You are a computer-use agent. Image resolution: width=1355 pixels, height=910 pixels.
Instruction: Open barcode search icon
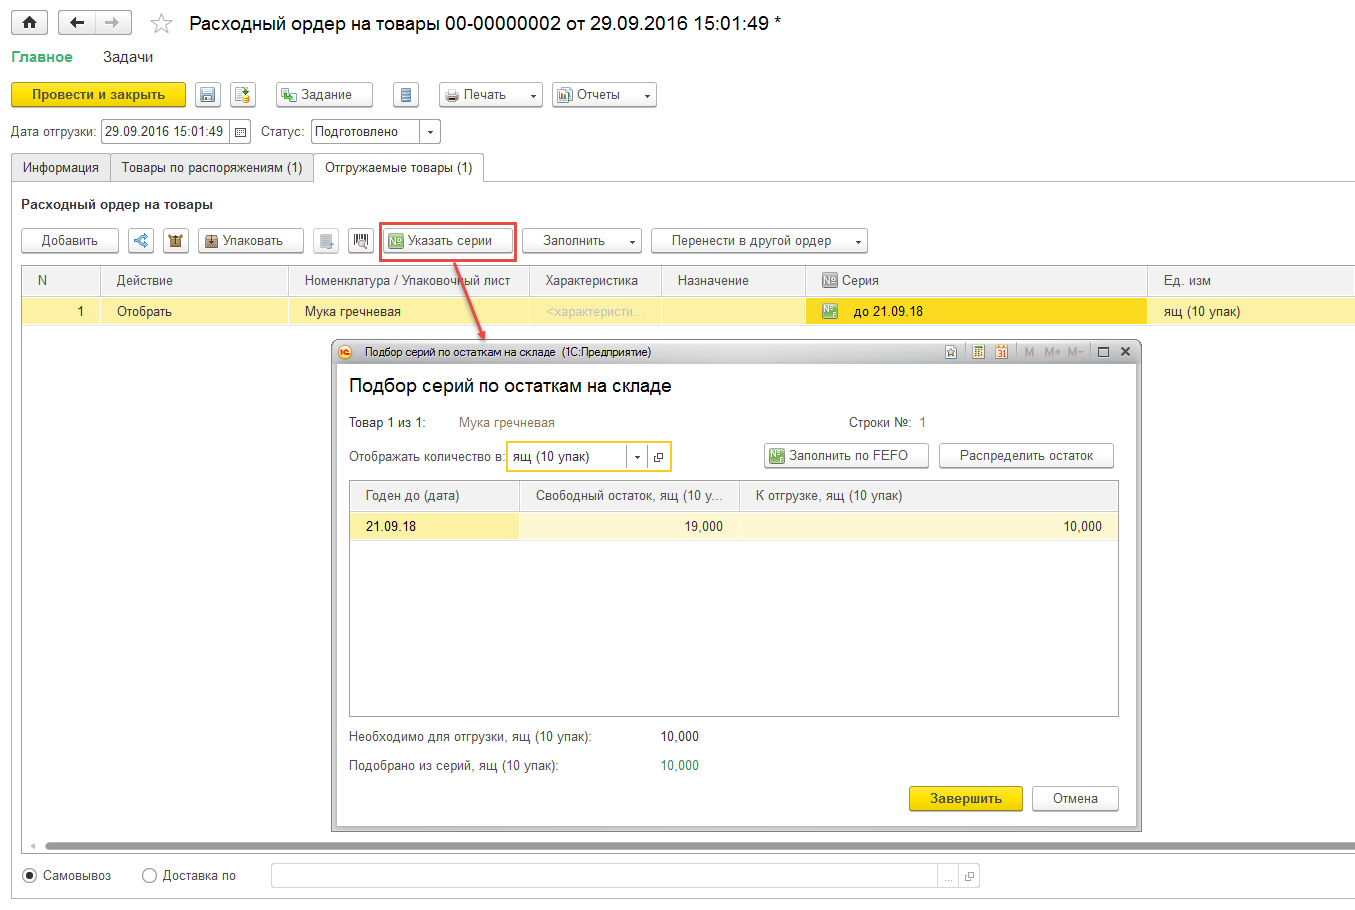point(361,241)
